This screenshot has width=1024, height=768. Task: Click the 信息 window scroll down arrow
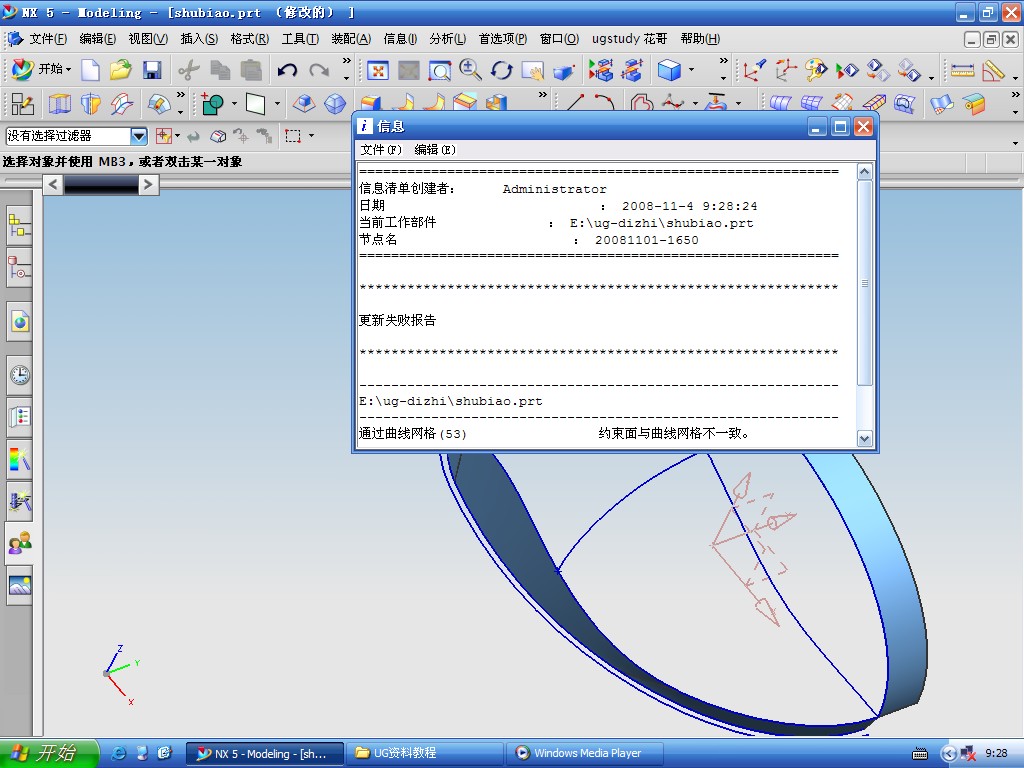click(x=865, y=439)
